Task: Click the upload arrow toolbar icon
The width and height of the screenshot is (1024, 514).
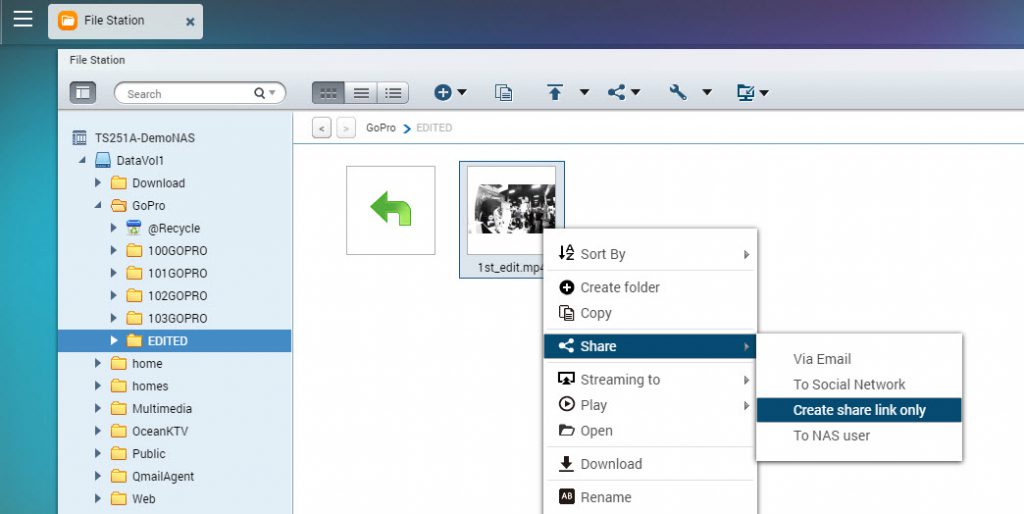Action: point(556,93)
